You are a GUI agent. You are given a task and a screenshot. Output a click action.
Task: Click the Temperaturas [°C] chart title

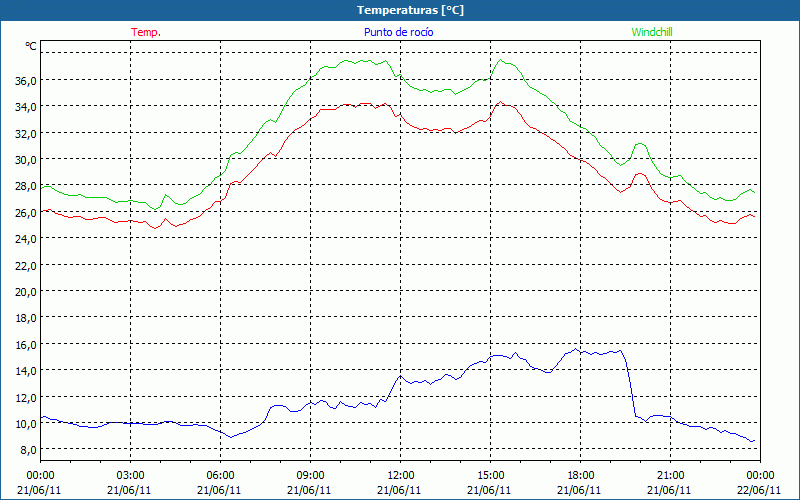pyautogui.click(x=410, y=10)
